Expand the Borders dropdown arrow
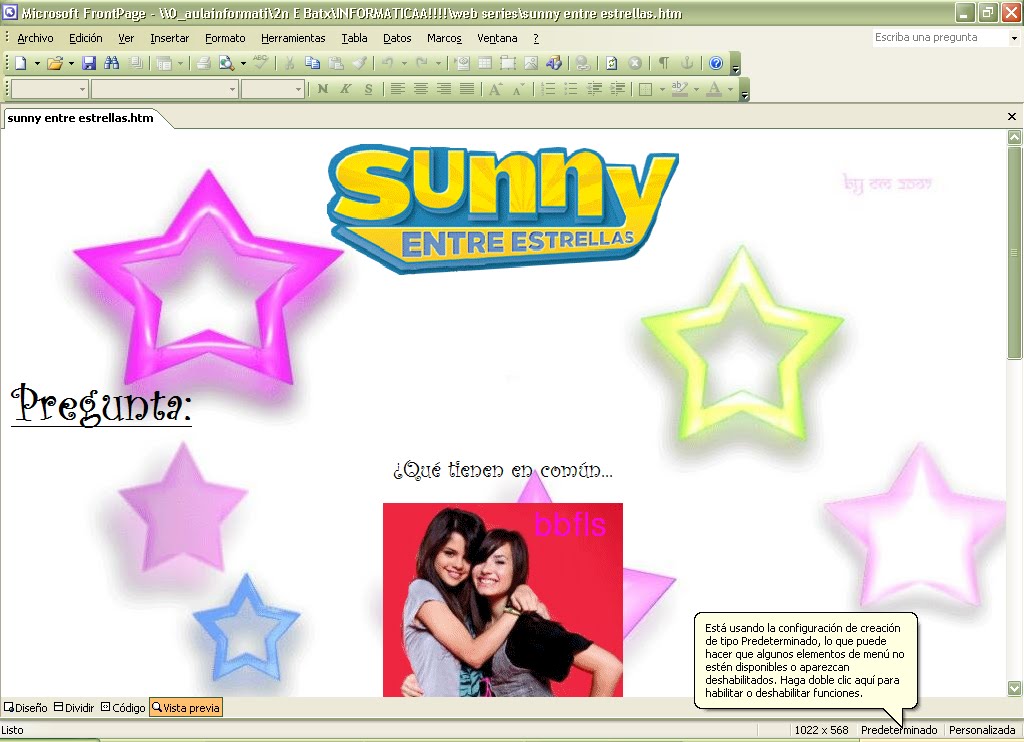The height and width of the screenshot is (742, 1024). pos(662,89)
